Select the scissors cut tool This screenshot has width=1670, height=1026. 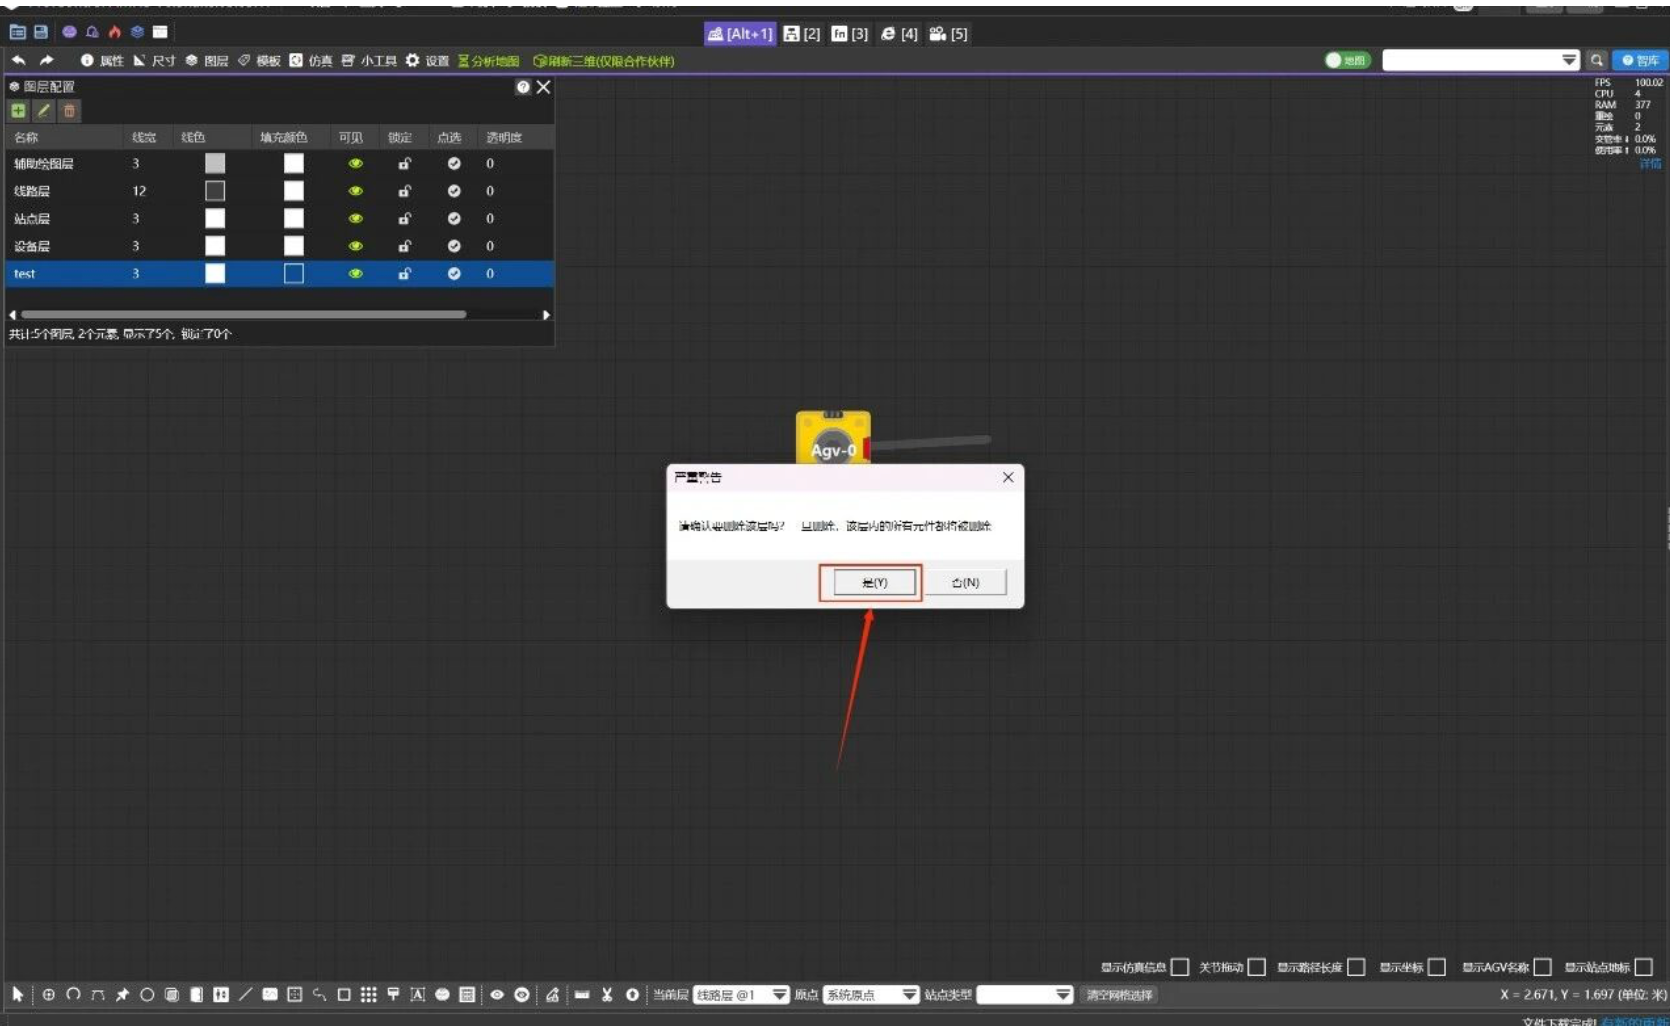(x=607, y=994)
